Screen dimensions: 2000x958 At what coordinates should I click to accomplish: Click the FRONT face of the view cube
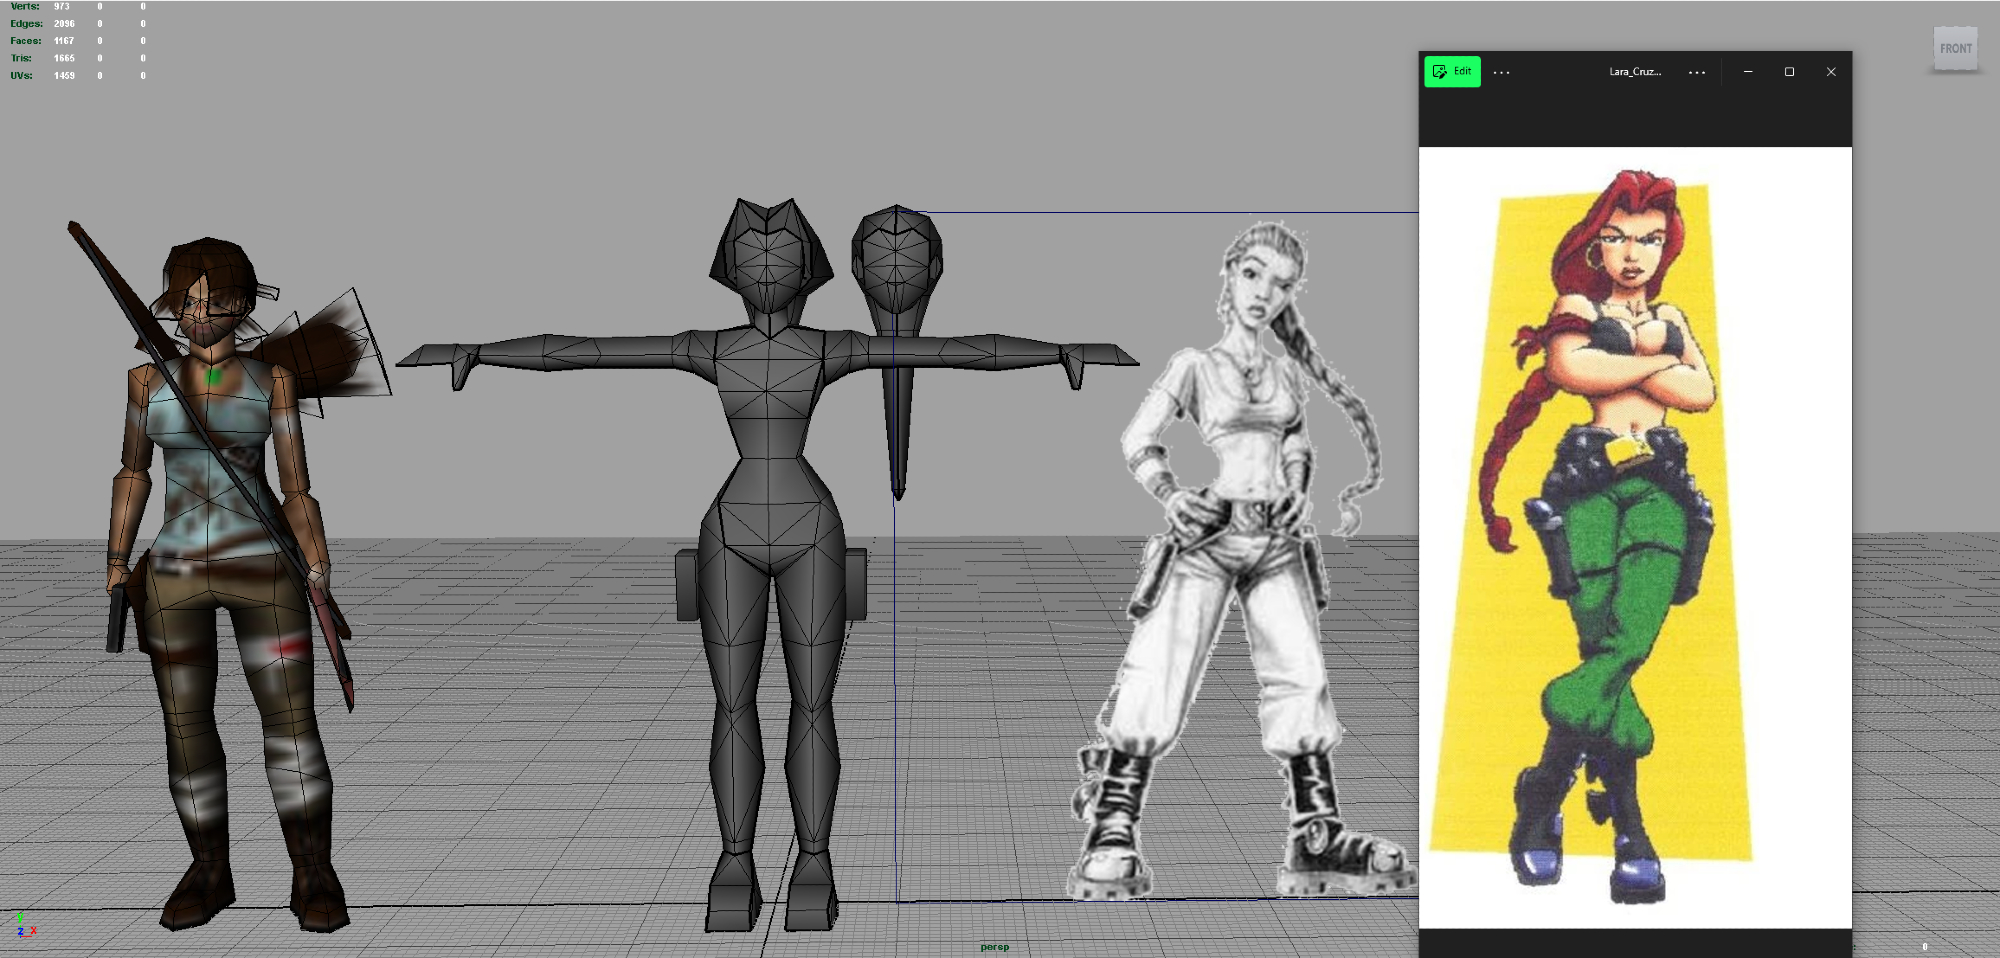point(1955,48)
